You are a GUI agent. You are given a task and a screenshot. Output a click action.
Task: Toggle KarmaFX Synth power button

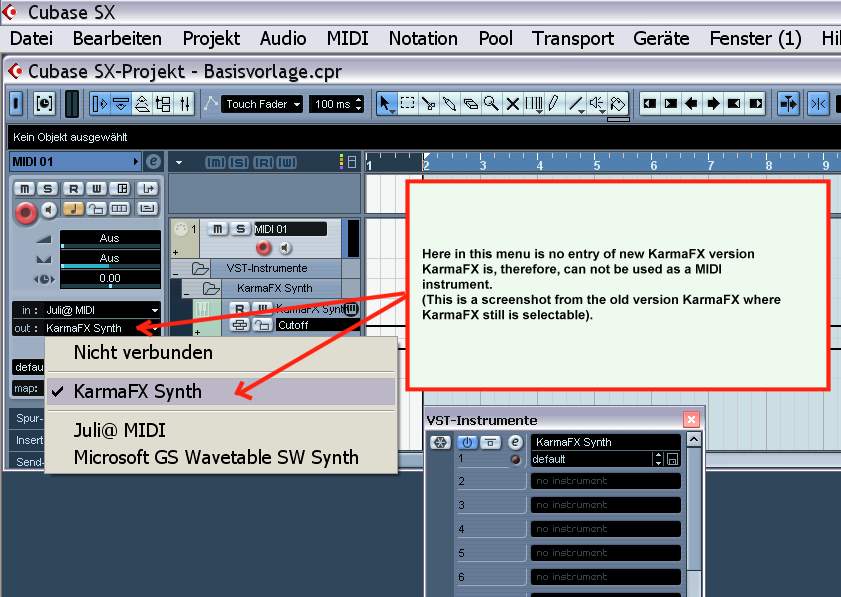click(467, 443)
